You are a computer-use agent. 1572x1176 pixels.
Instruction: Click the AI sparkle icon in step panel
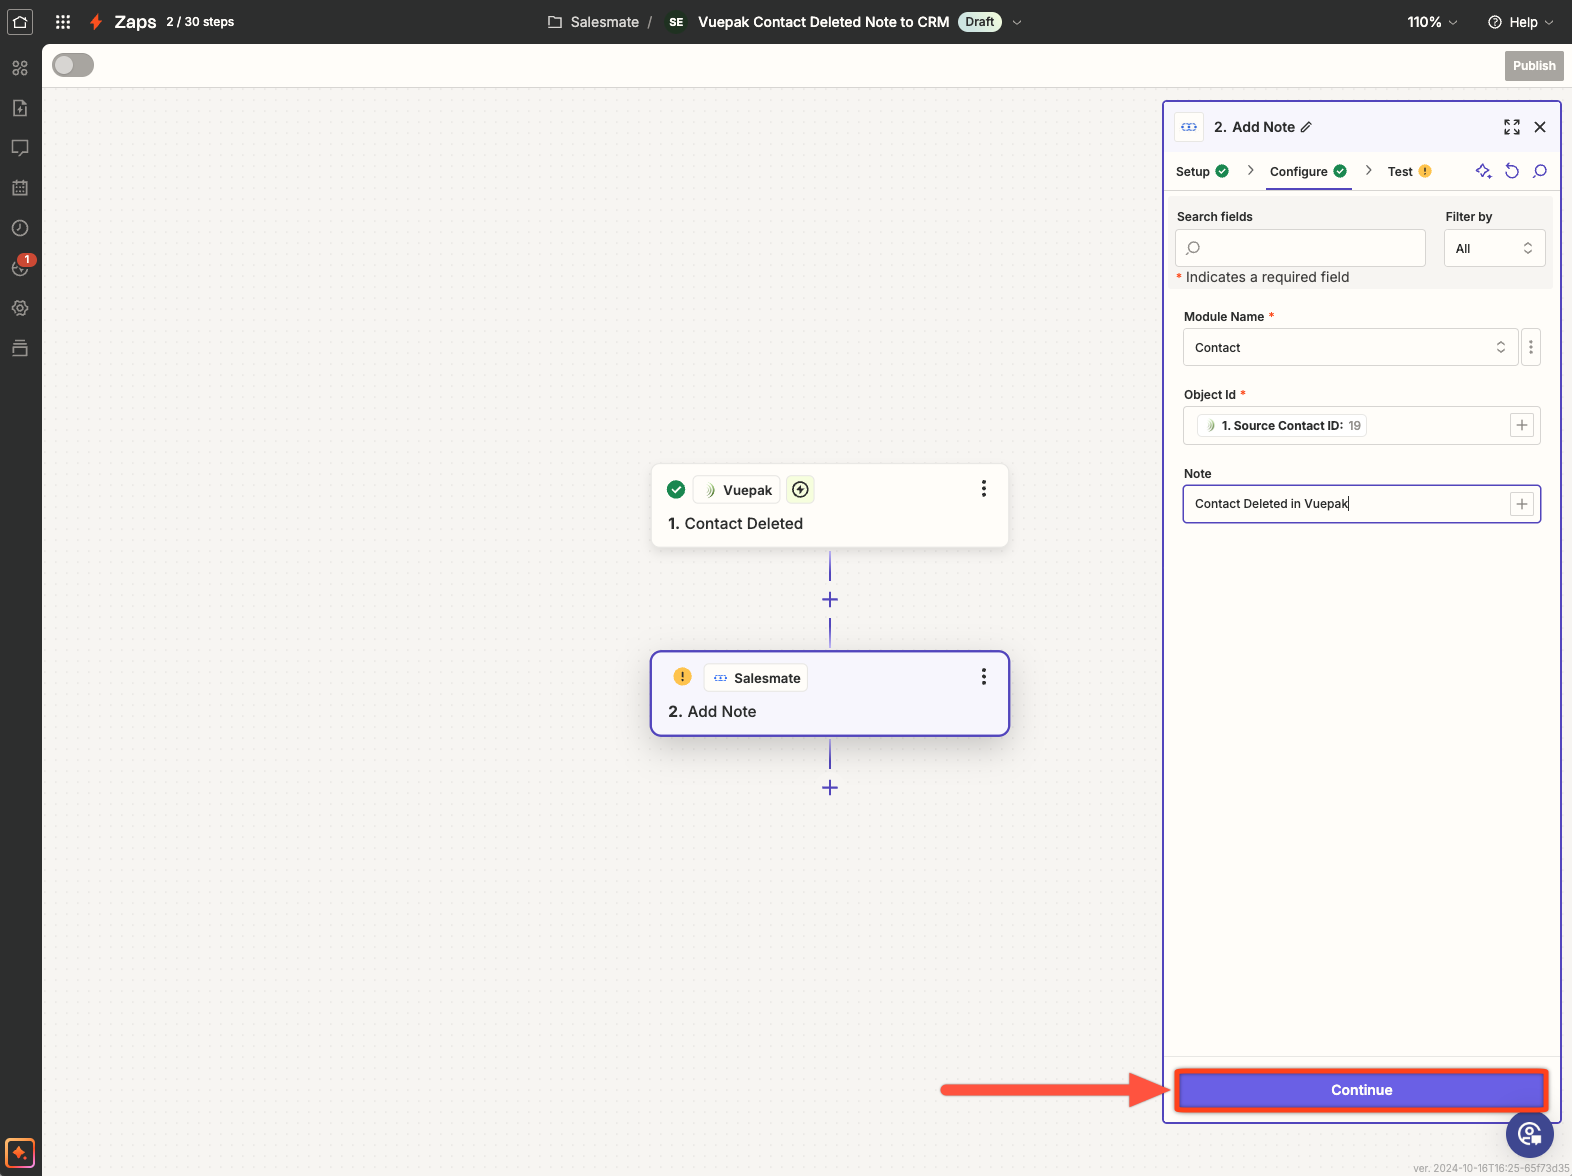[x=1483, y=171]
